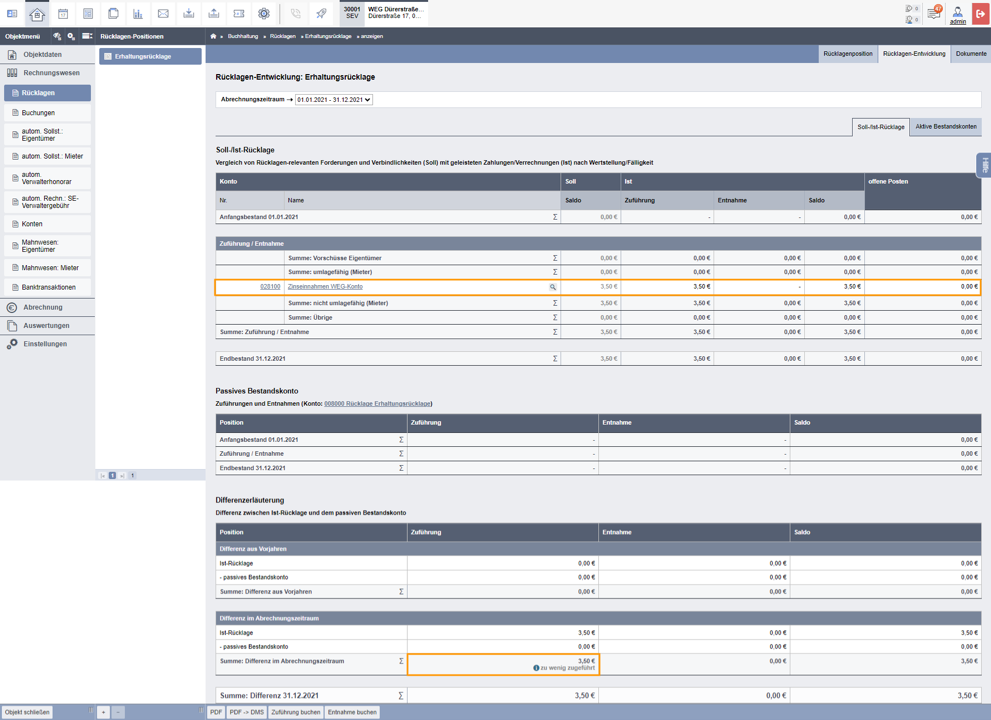Click the calendar icon in top toolbar

tap(63, 13)
